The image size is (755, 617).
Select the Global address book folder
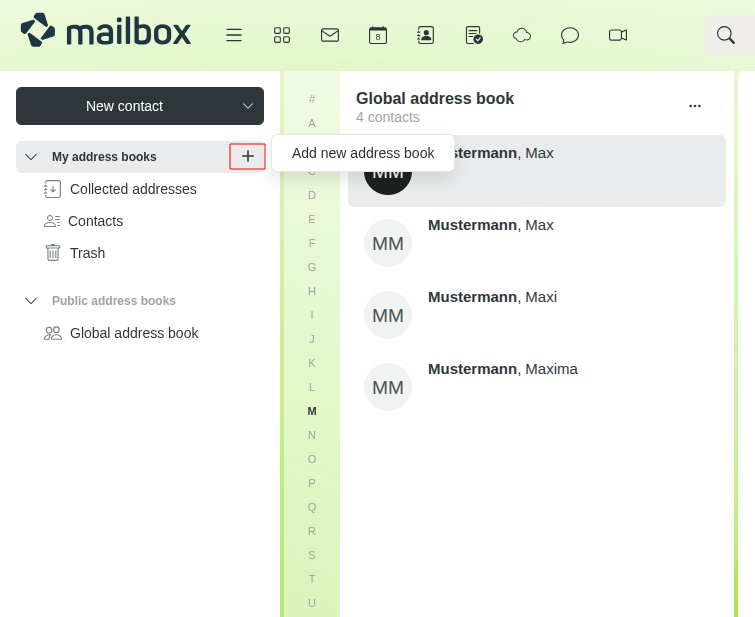tap(133, 333)
